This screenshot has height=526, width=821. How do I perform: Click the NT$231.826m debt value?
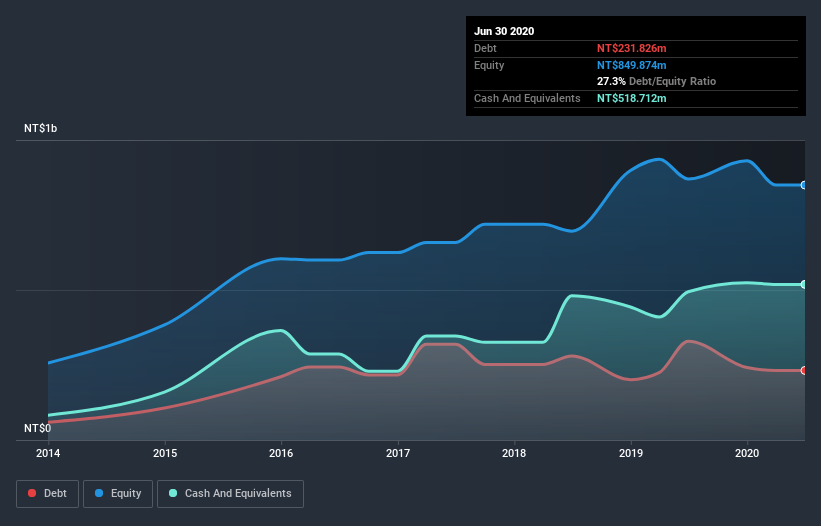point(631,48)
